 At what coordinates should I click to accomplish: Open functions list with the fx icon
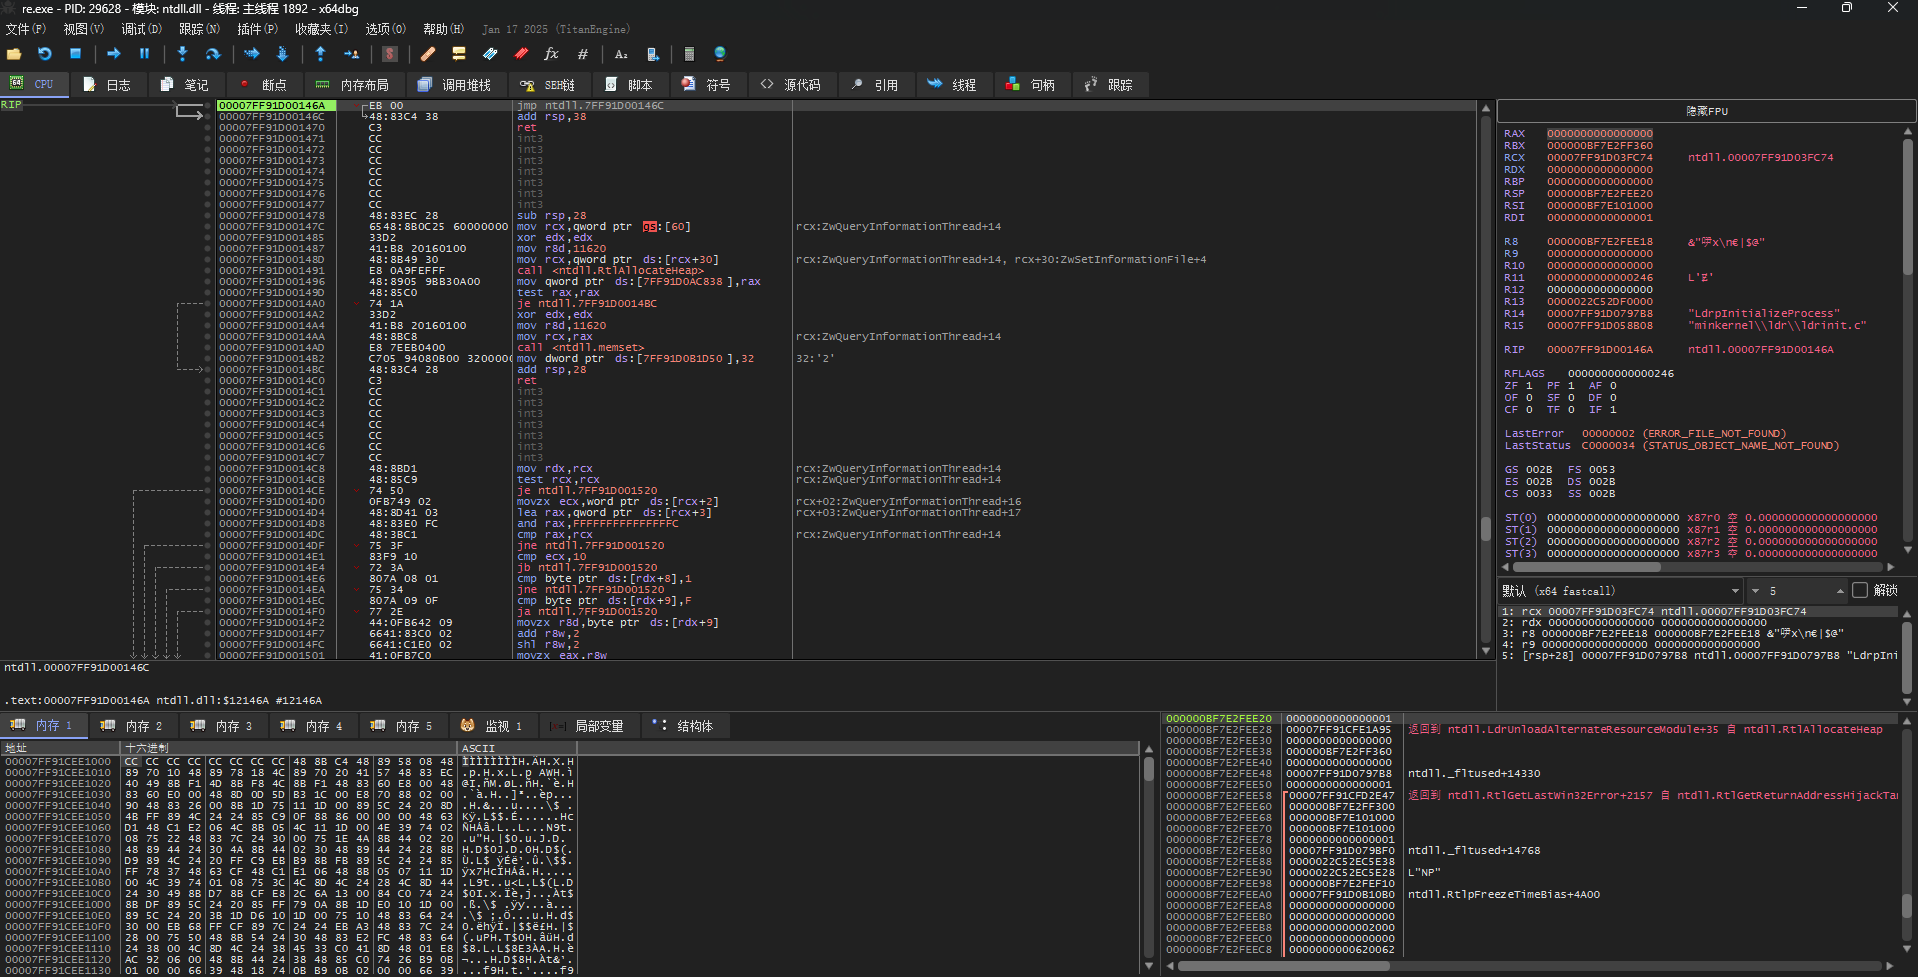tap(551, 54)
